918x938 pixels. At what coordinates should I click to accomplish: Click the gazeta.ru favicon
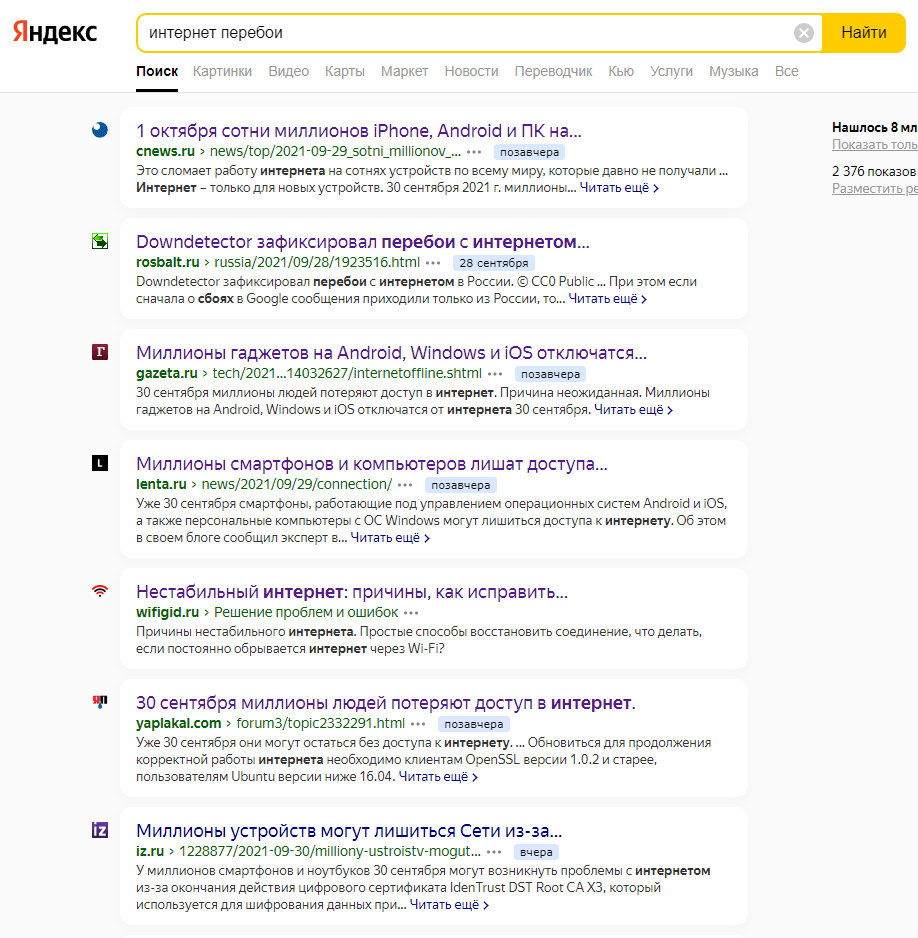tap(100, 352)
